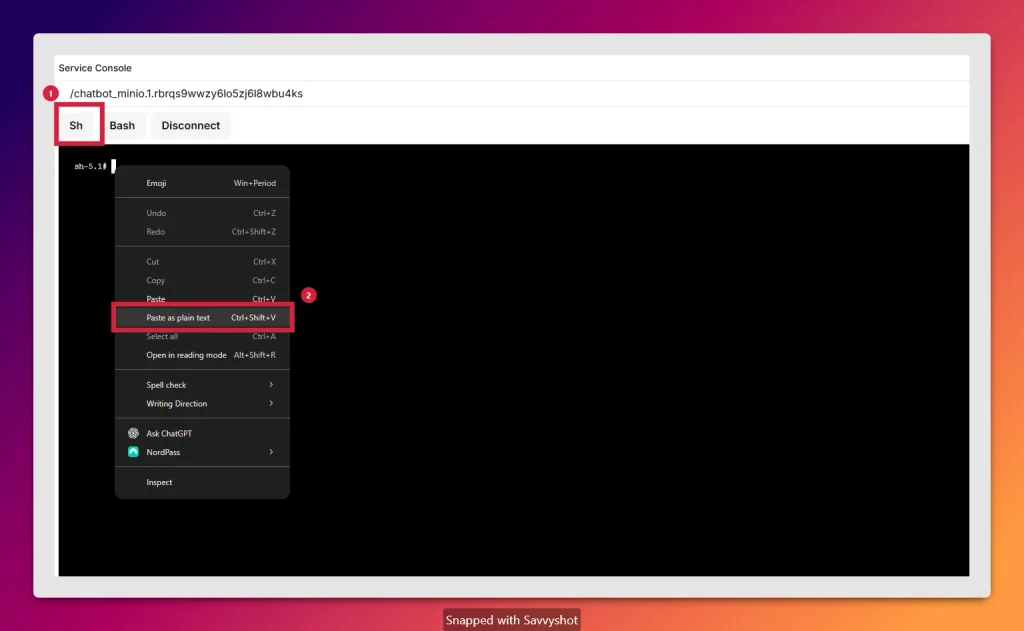Screen dimensions: 1024x631
Task: Click the sh-5.1# terminal prompt
Action: 90,167
